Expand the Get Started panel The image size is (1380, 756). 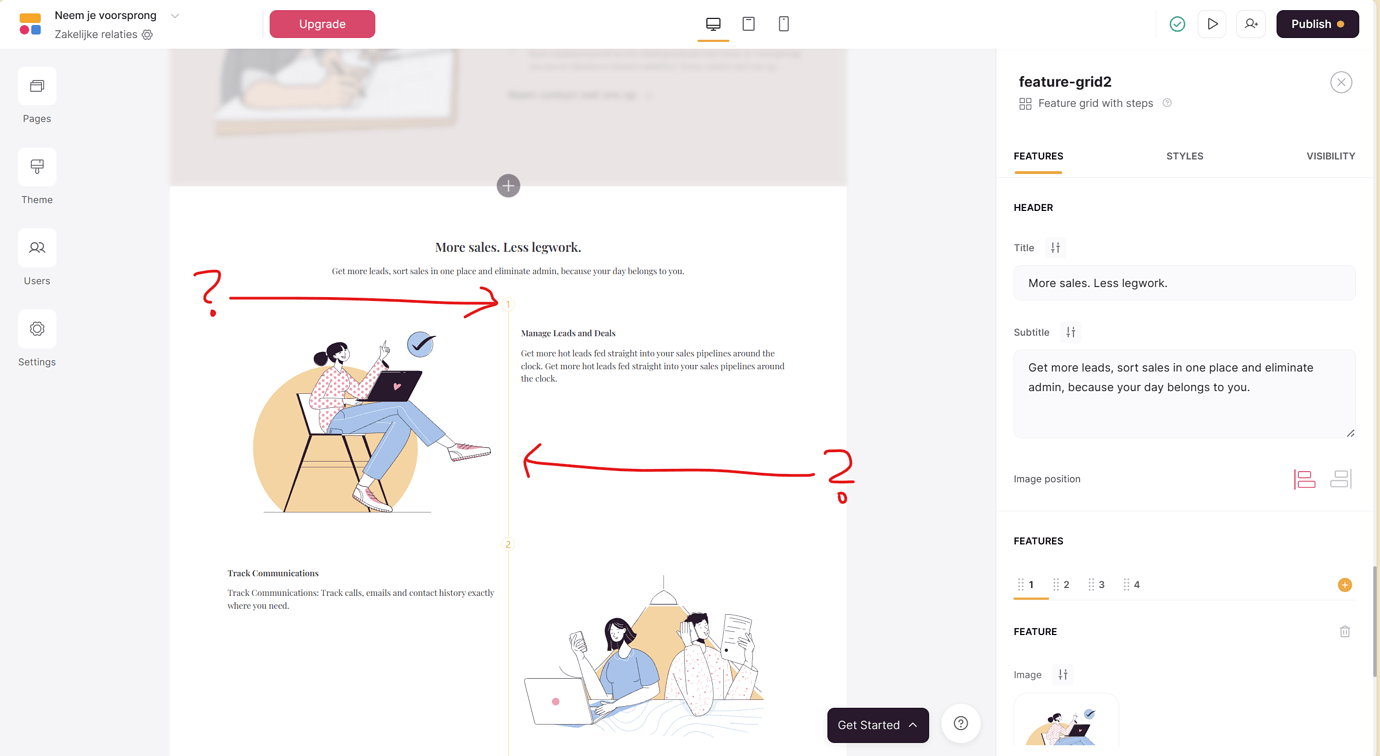tap(878, 725)
